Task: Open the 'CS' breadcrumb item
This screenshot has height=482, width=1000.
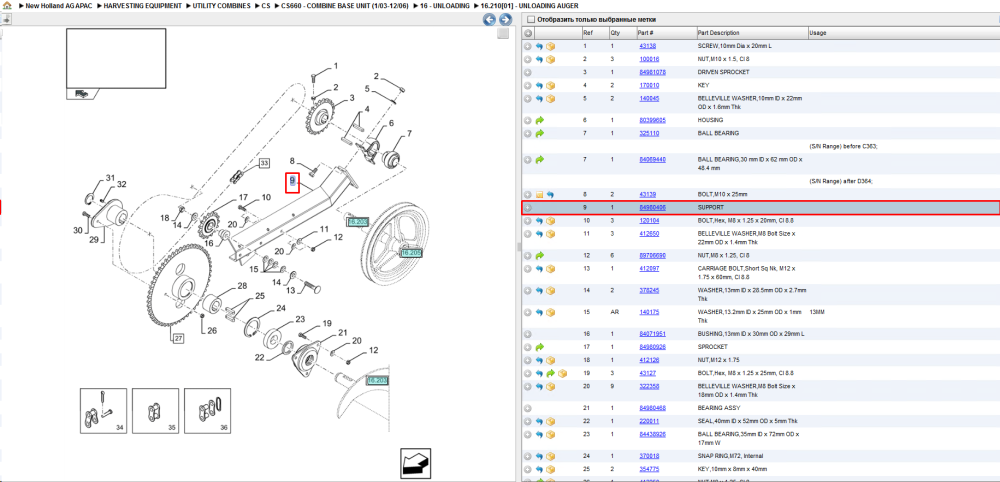Action: pyautogui.click(x=266, y=5)
